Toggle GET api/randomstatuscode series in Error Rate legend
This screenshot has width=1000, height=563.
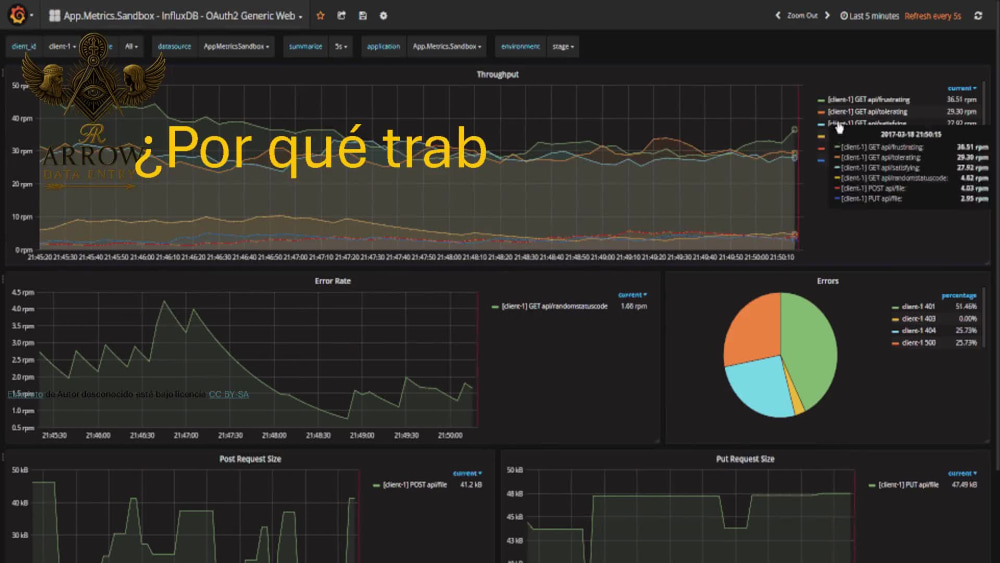coord(554,306)
